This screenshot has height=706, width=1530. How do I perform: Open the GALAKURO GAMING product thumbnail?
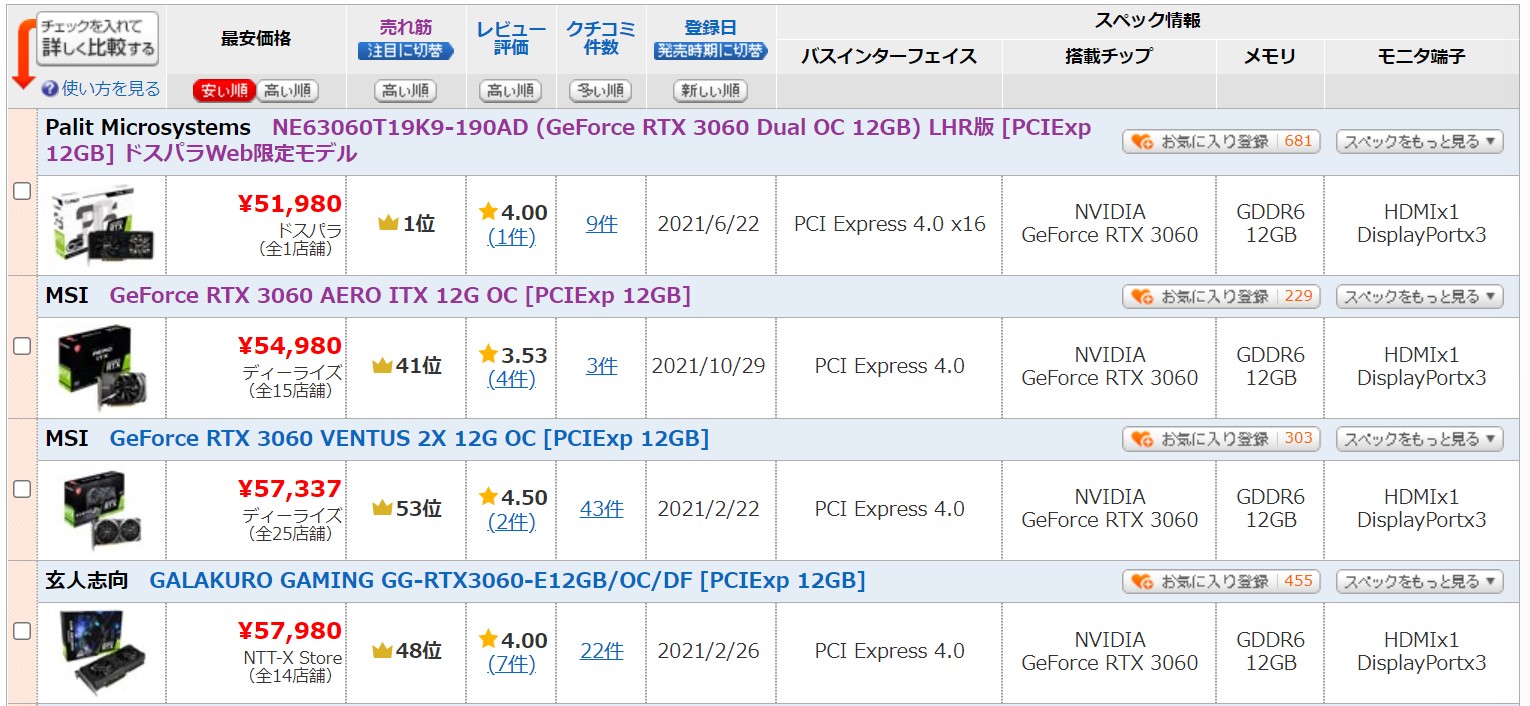click(101, 651)
